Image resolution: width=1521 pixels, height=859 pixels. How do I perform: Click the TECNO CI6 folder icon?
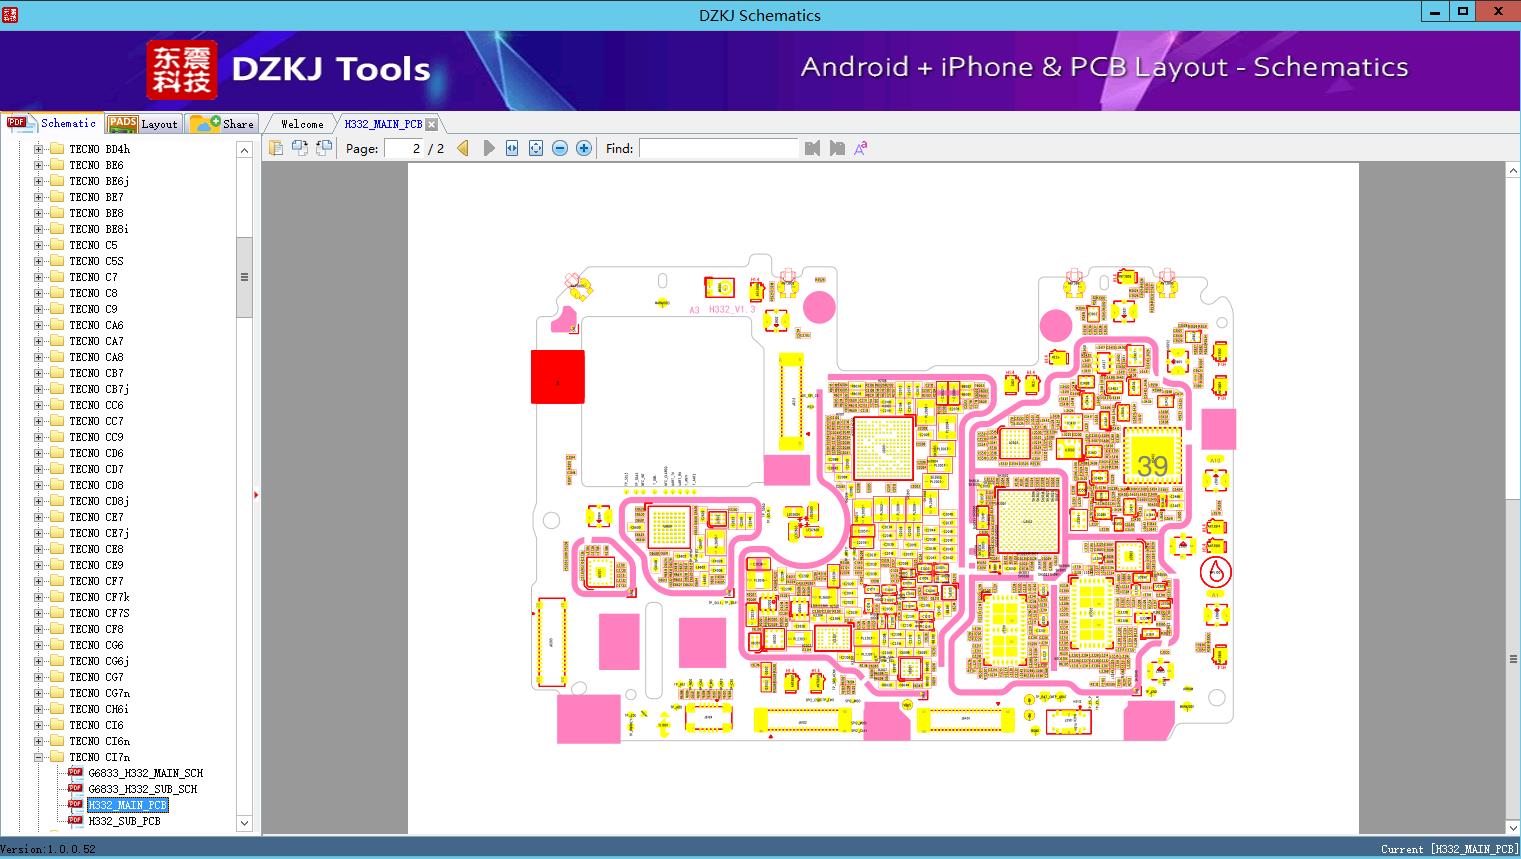coord(57,725)
